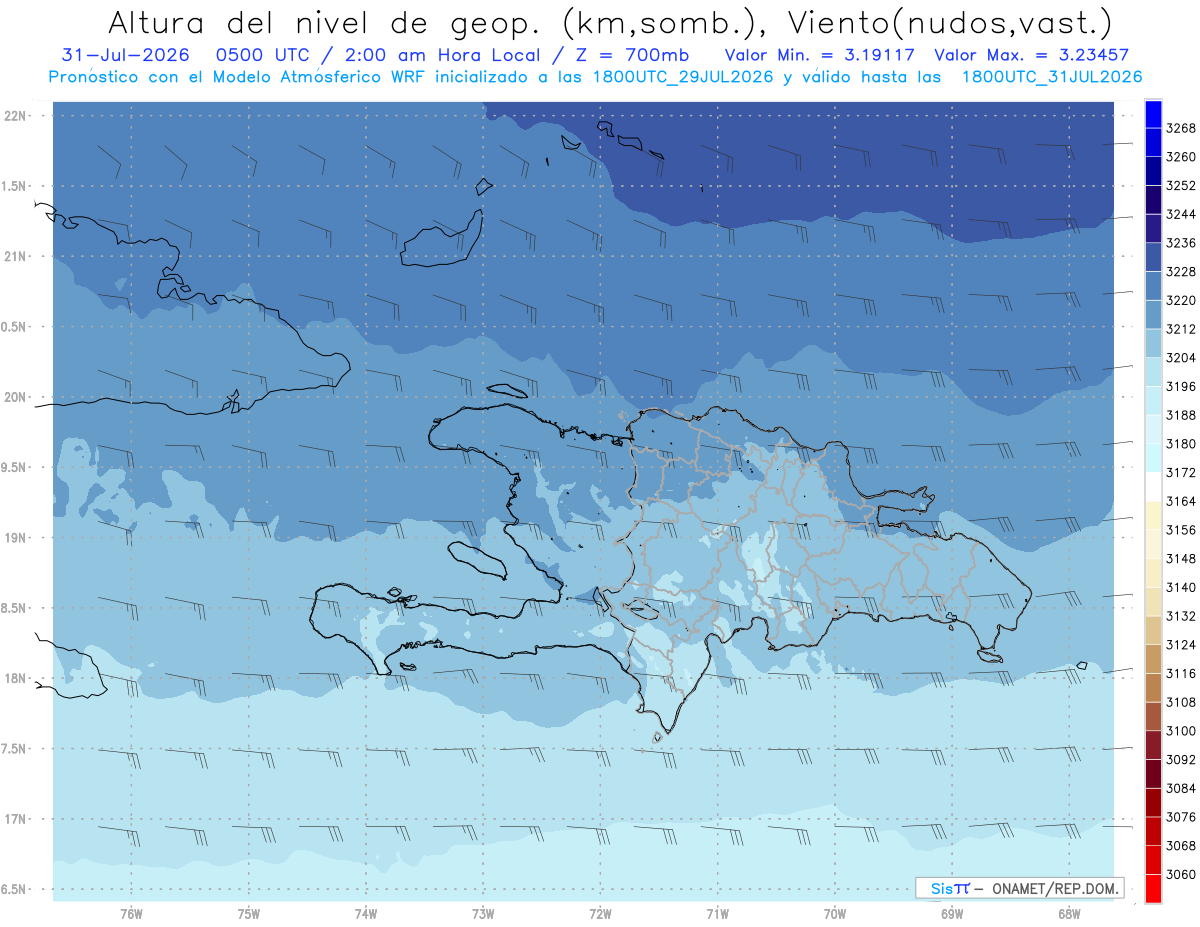Screen dimensions: 1200x927
Task: Click the '17N' latitude label
Action: pos(16,819)
